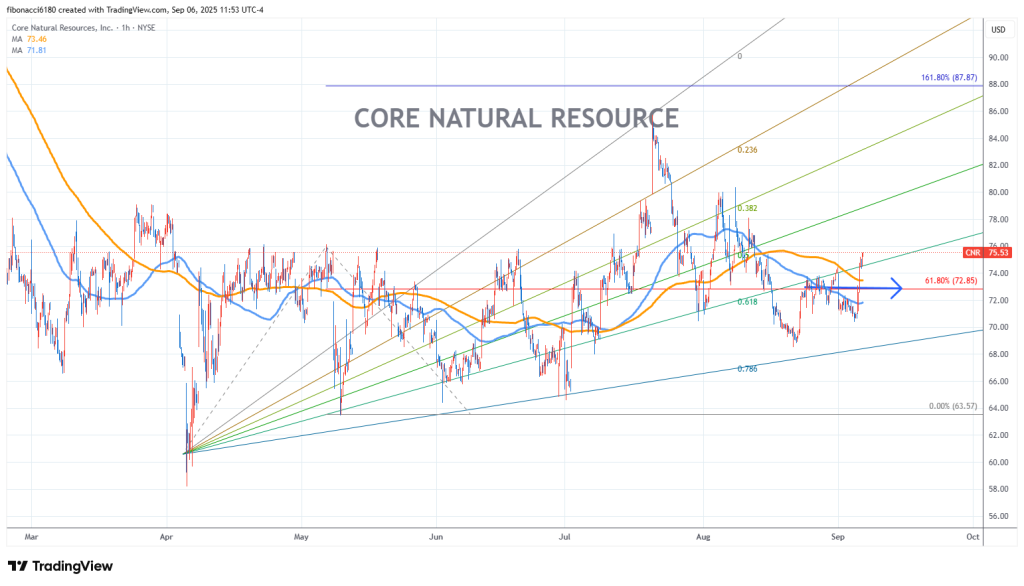Click the 0.382 Fib fan line label
This screenshot has width=1024, height=586.
[x=745, y=209]
